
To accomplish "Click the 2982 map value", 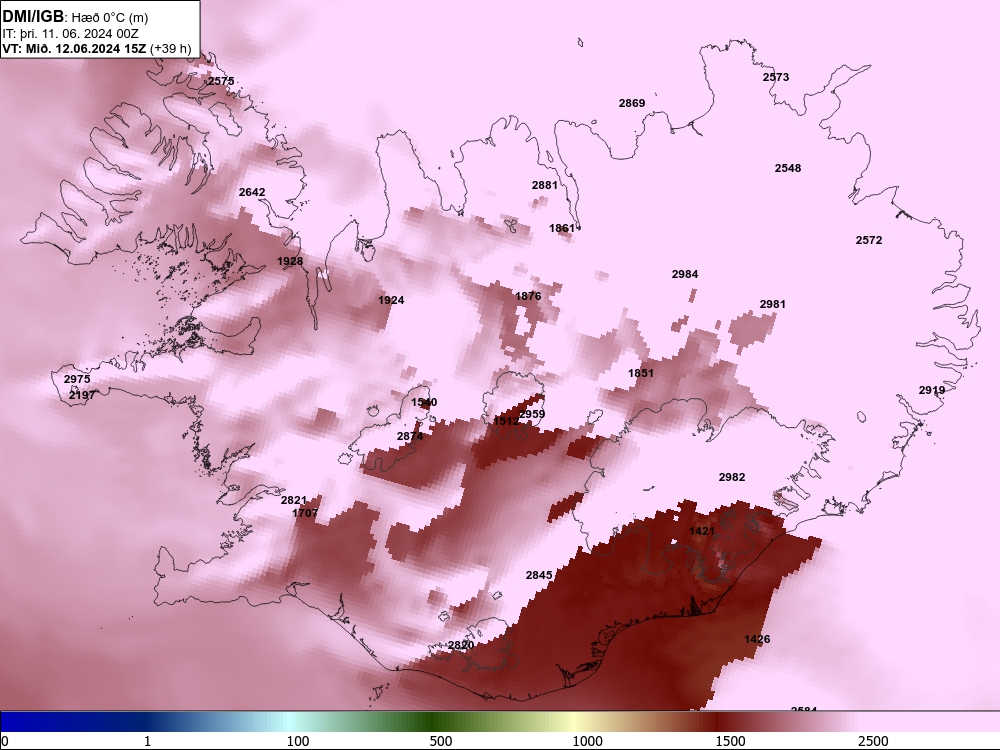I will 732,476.
